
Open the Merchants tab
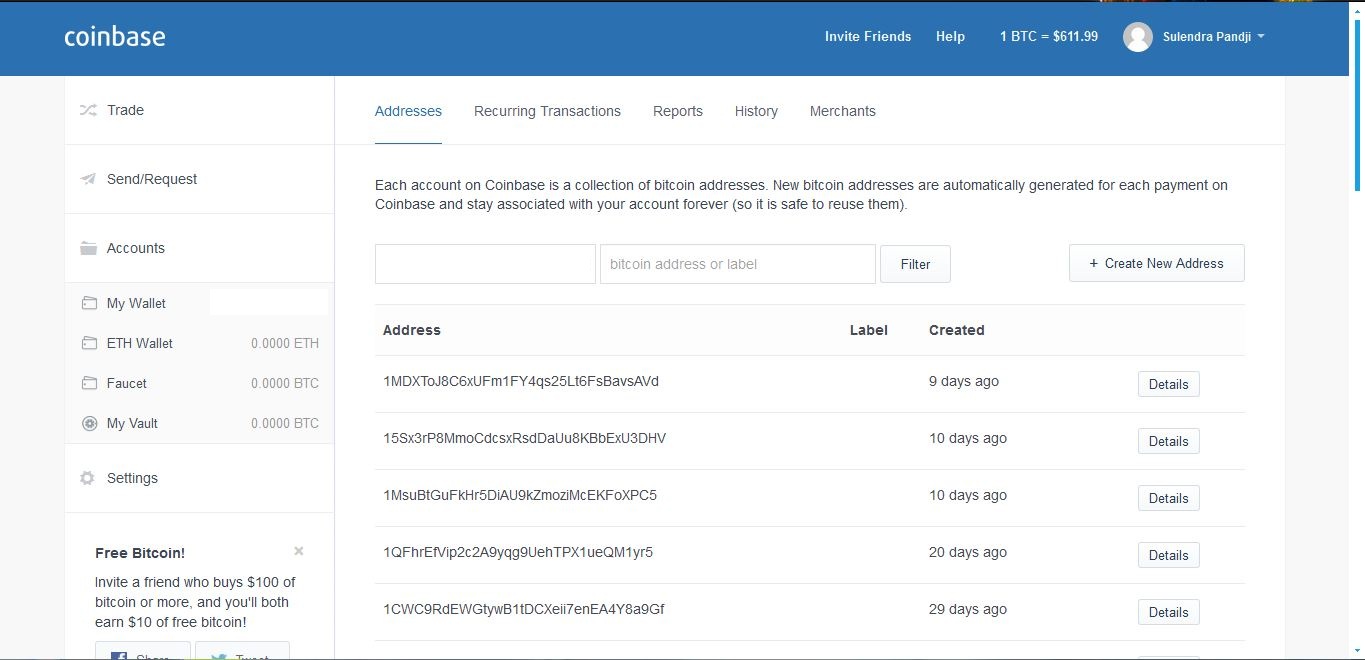tap(843, 111)
